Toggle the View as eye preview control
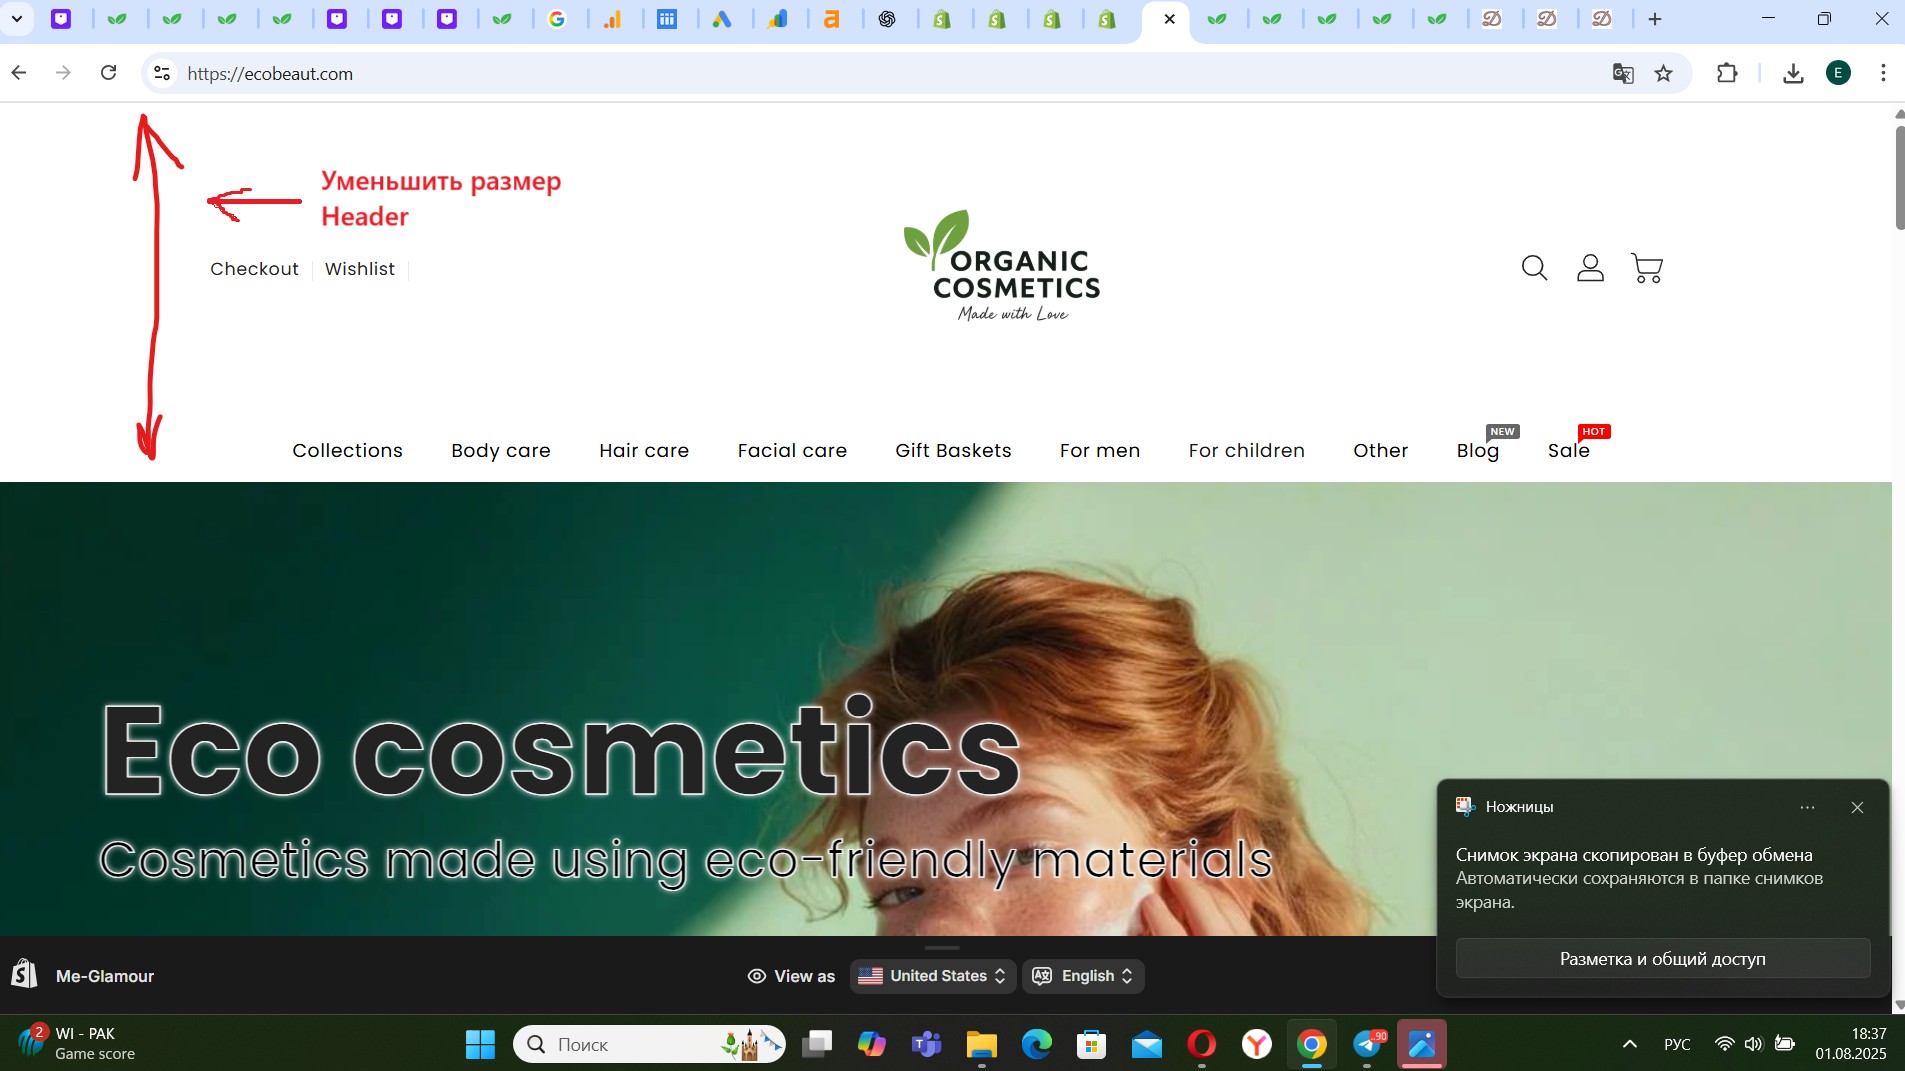This screenshot has width=1905, height=1071. tap(791, 976)
